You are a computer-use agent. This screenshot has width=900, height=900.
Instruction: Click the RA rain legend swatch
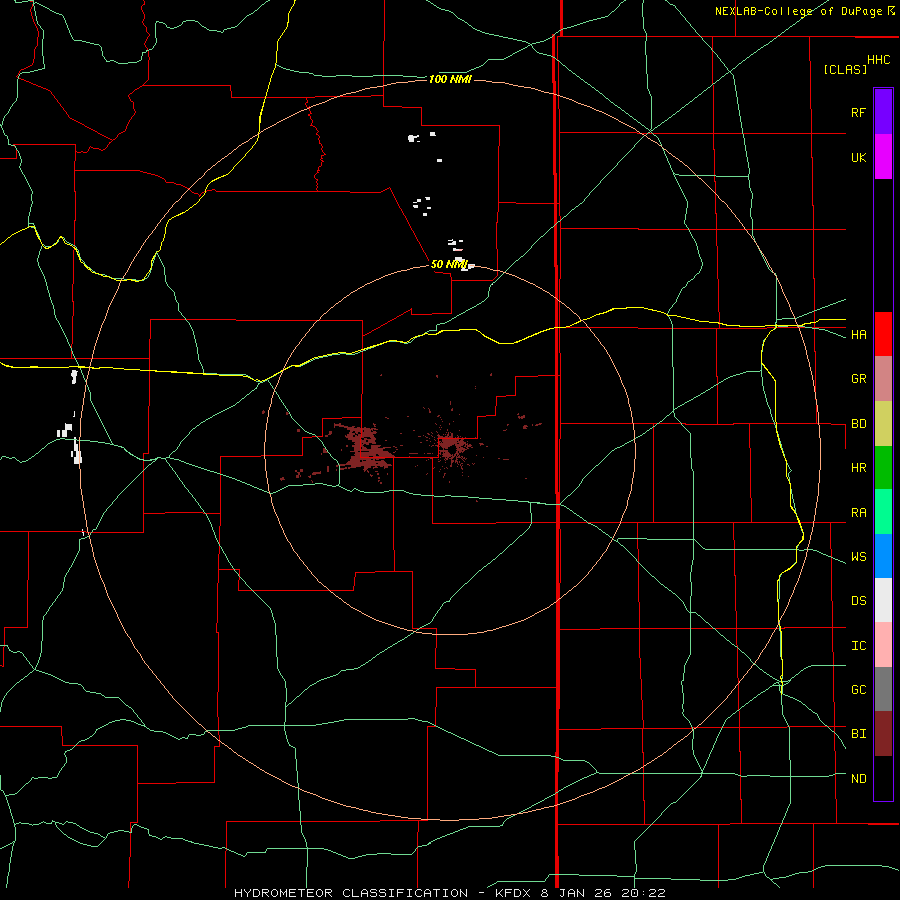pos(883,512)
